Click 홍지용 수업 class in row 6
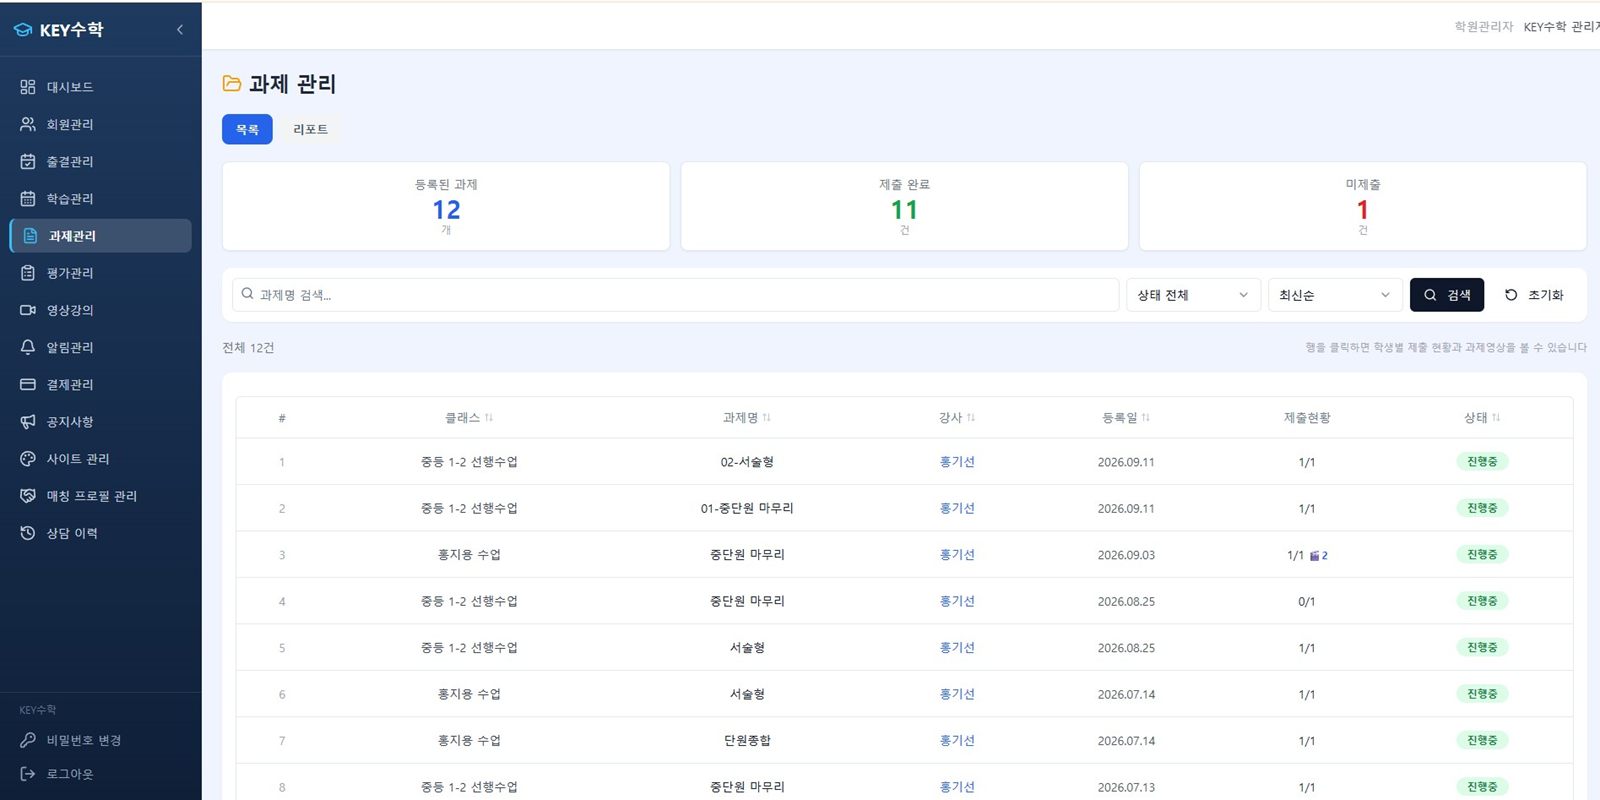This screenshot has width=1600, height=800. (469, 694)
